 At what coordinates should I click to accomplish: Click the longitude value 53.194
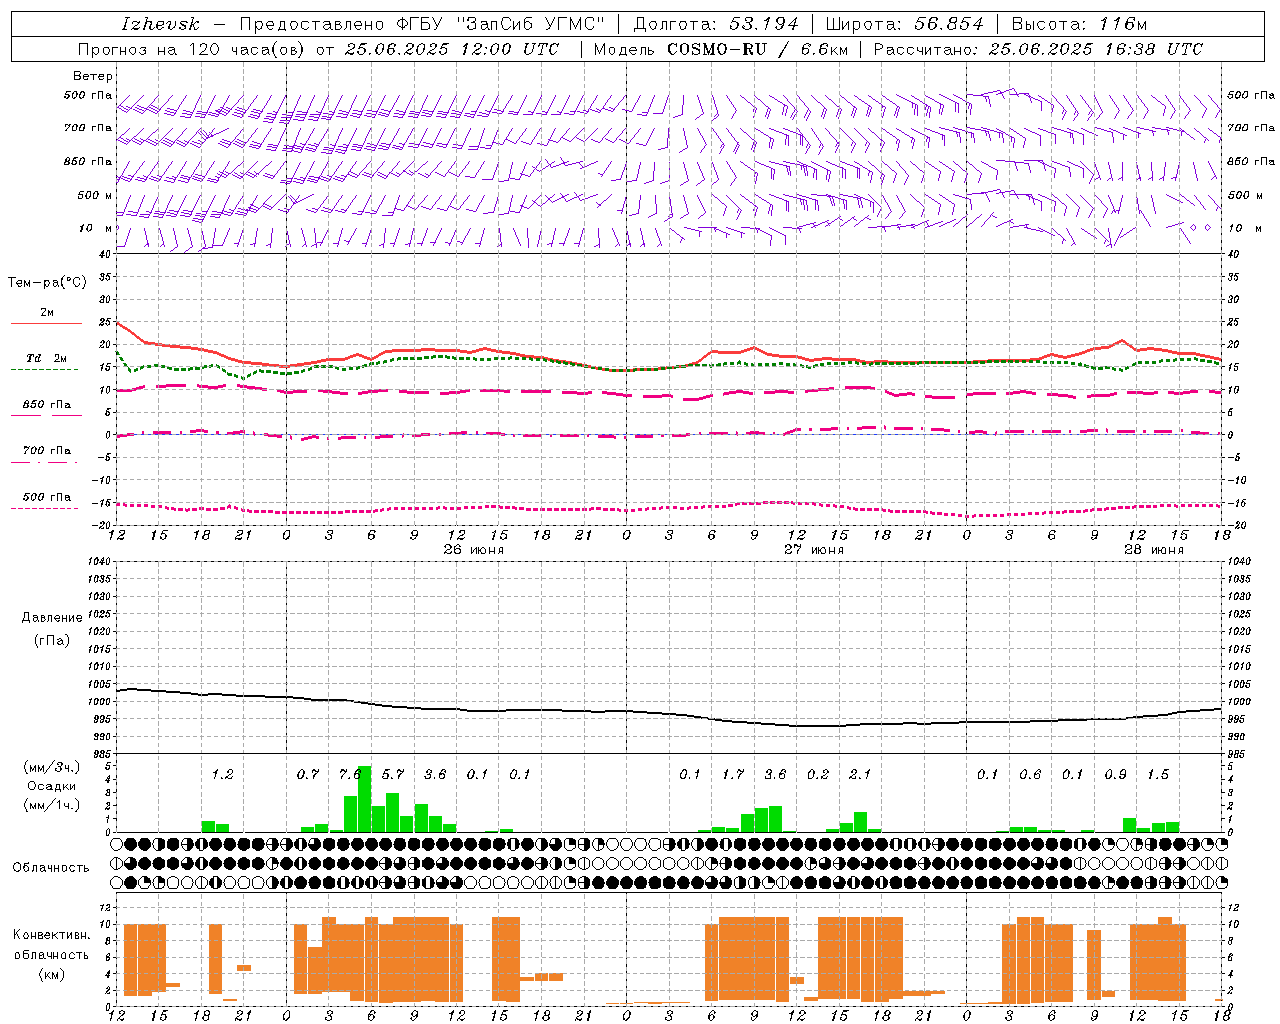point(764,24)
